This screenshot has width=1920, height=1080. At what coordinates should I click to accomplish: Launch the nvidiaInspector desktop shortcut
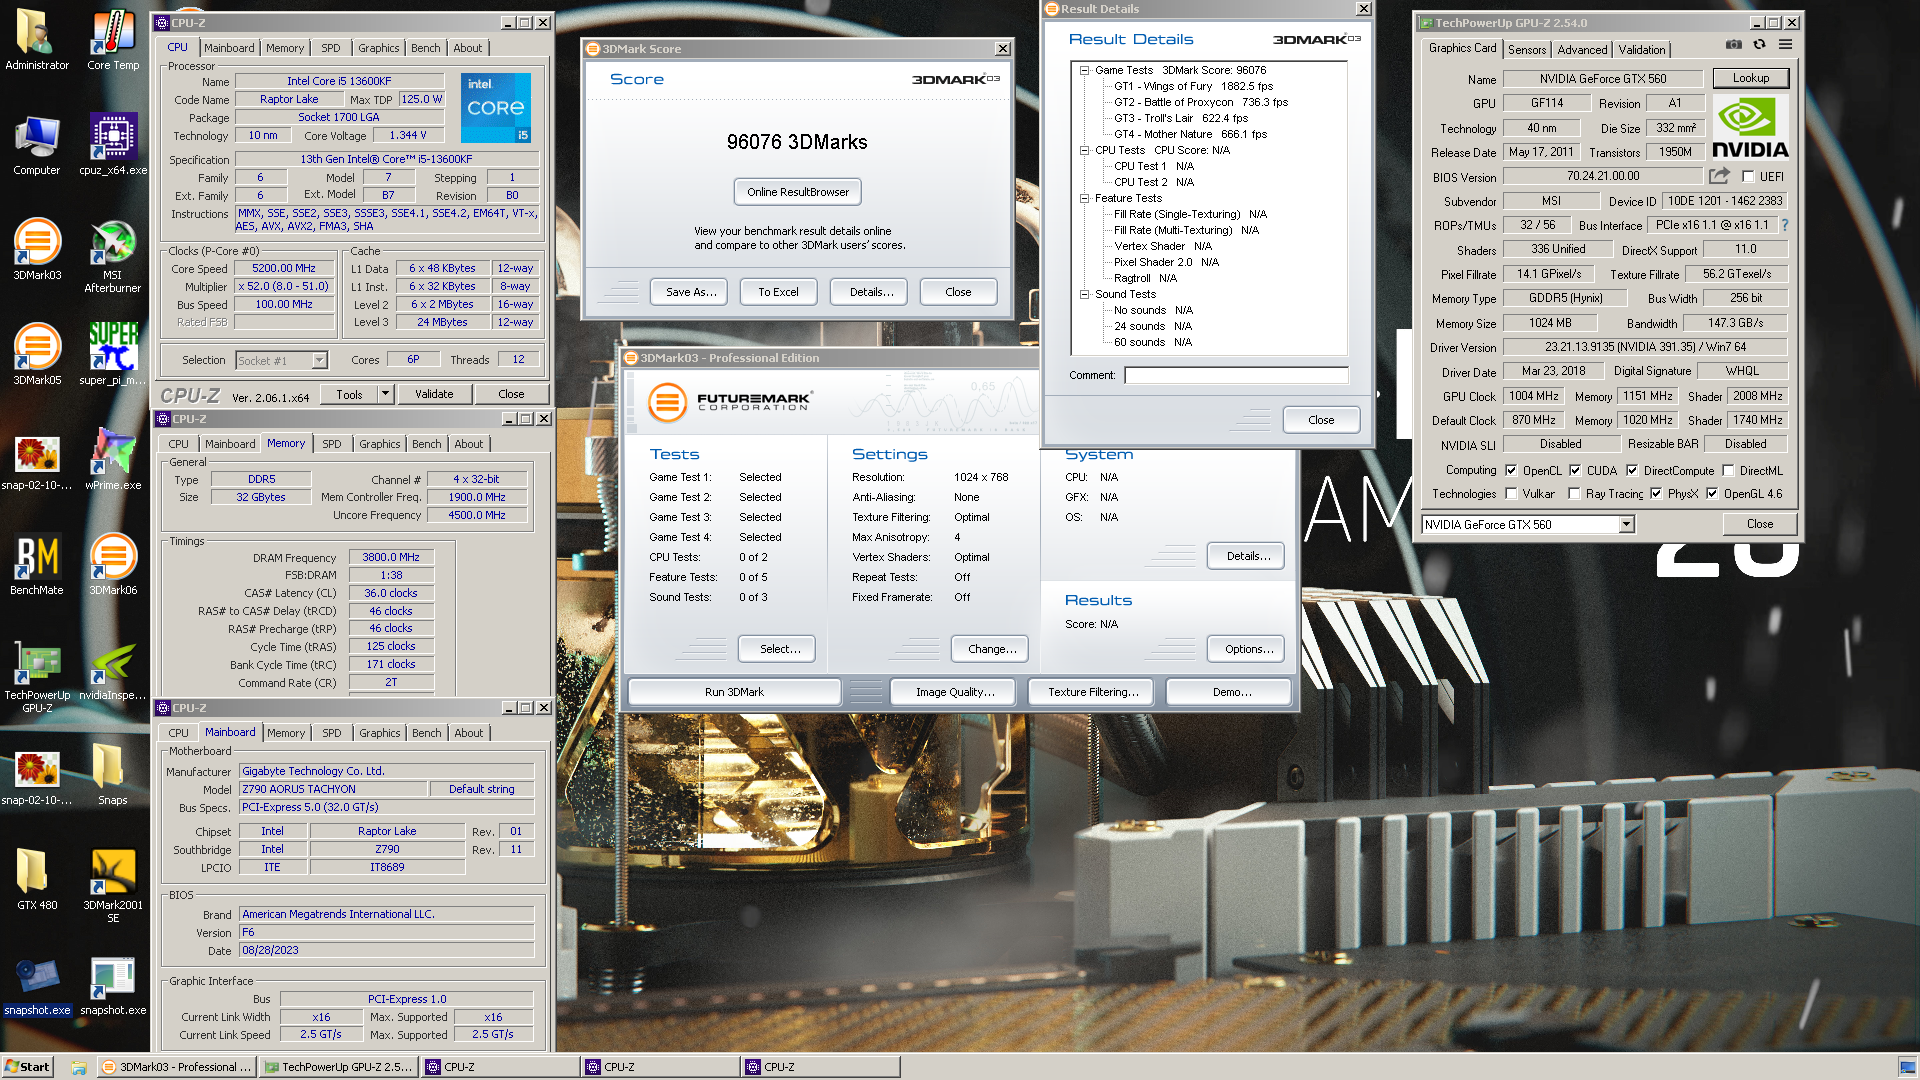113,672
